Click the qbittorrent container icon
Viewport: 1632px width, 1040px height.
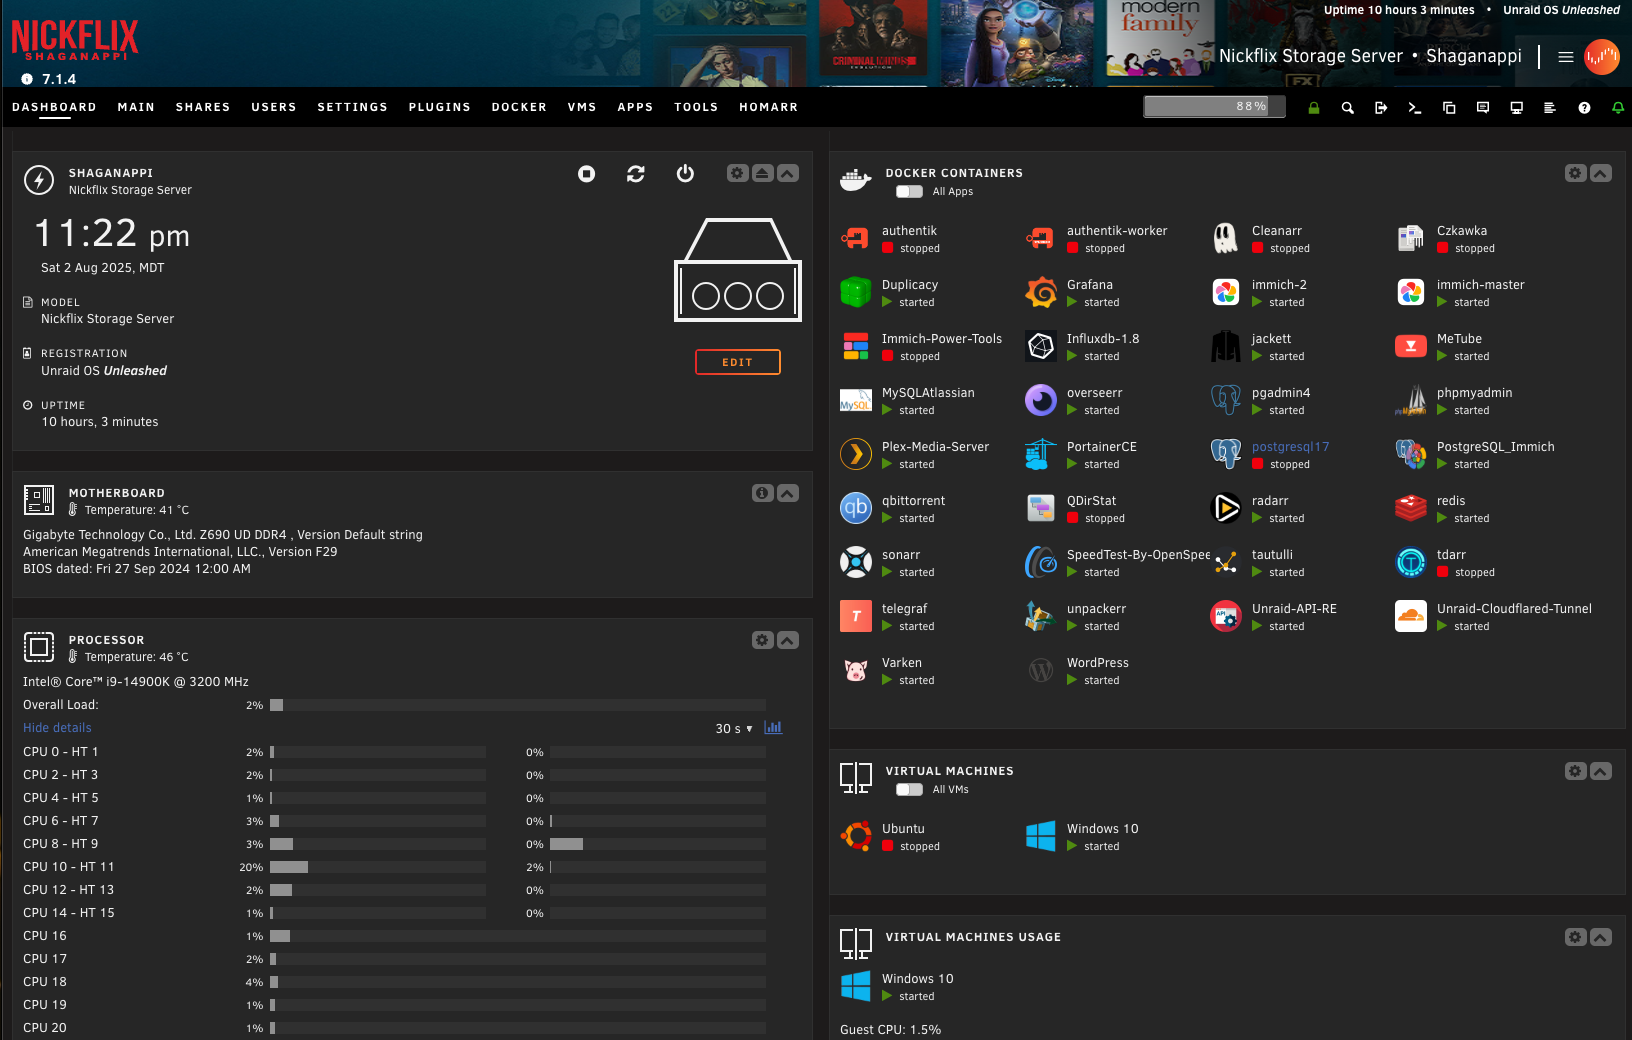click(x=856, y=508)
